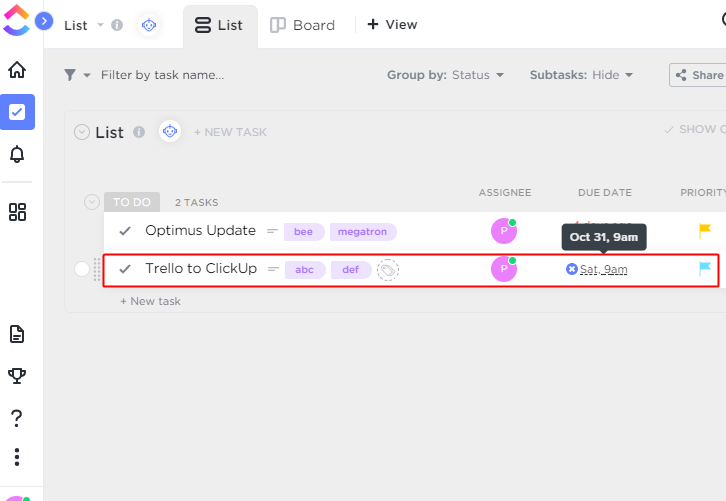
Task: Open Home from the sidebar
Action: pos(17,70)
